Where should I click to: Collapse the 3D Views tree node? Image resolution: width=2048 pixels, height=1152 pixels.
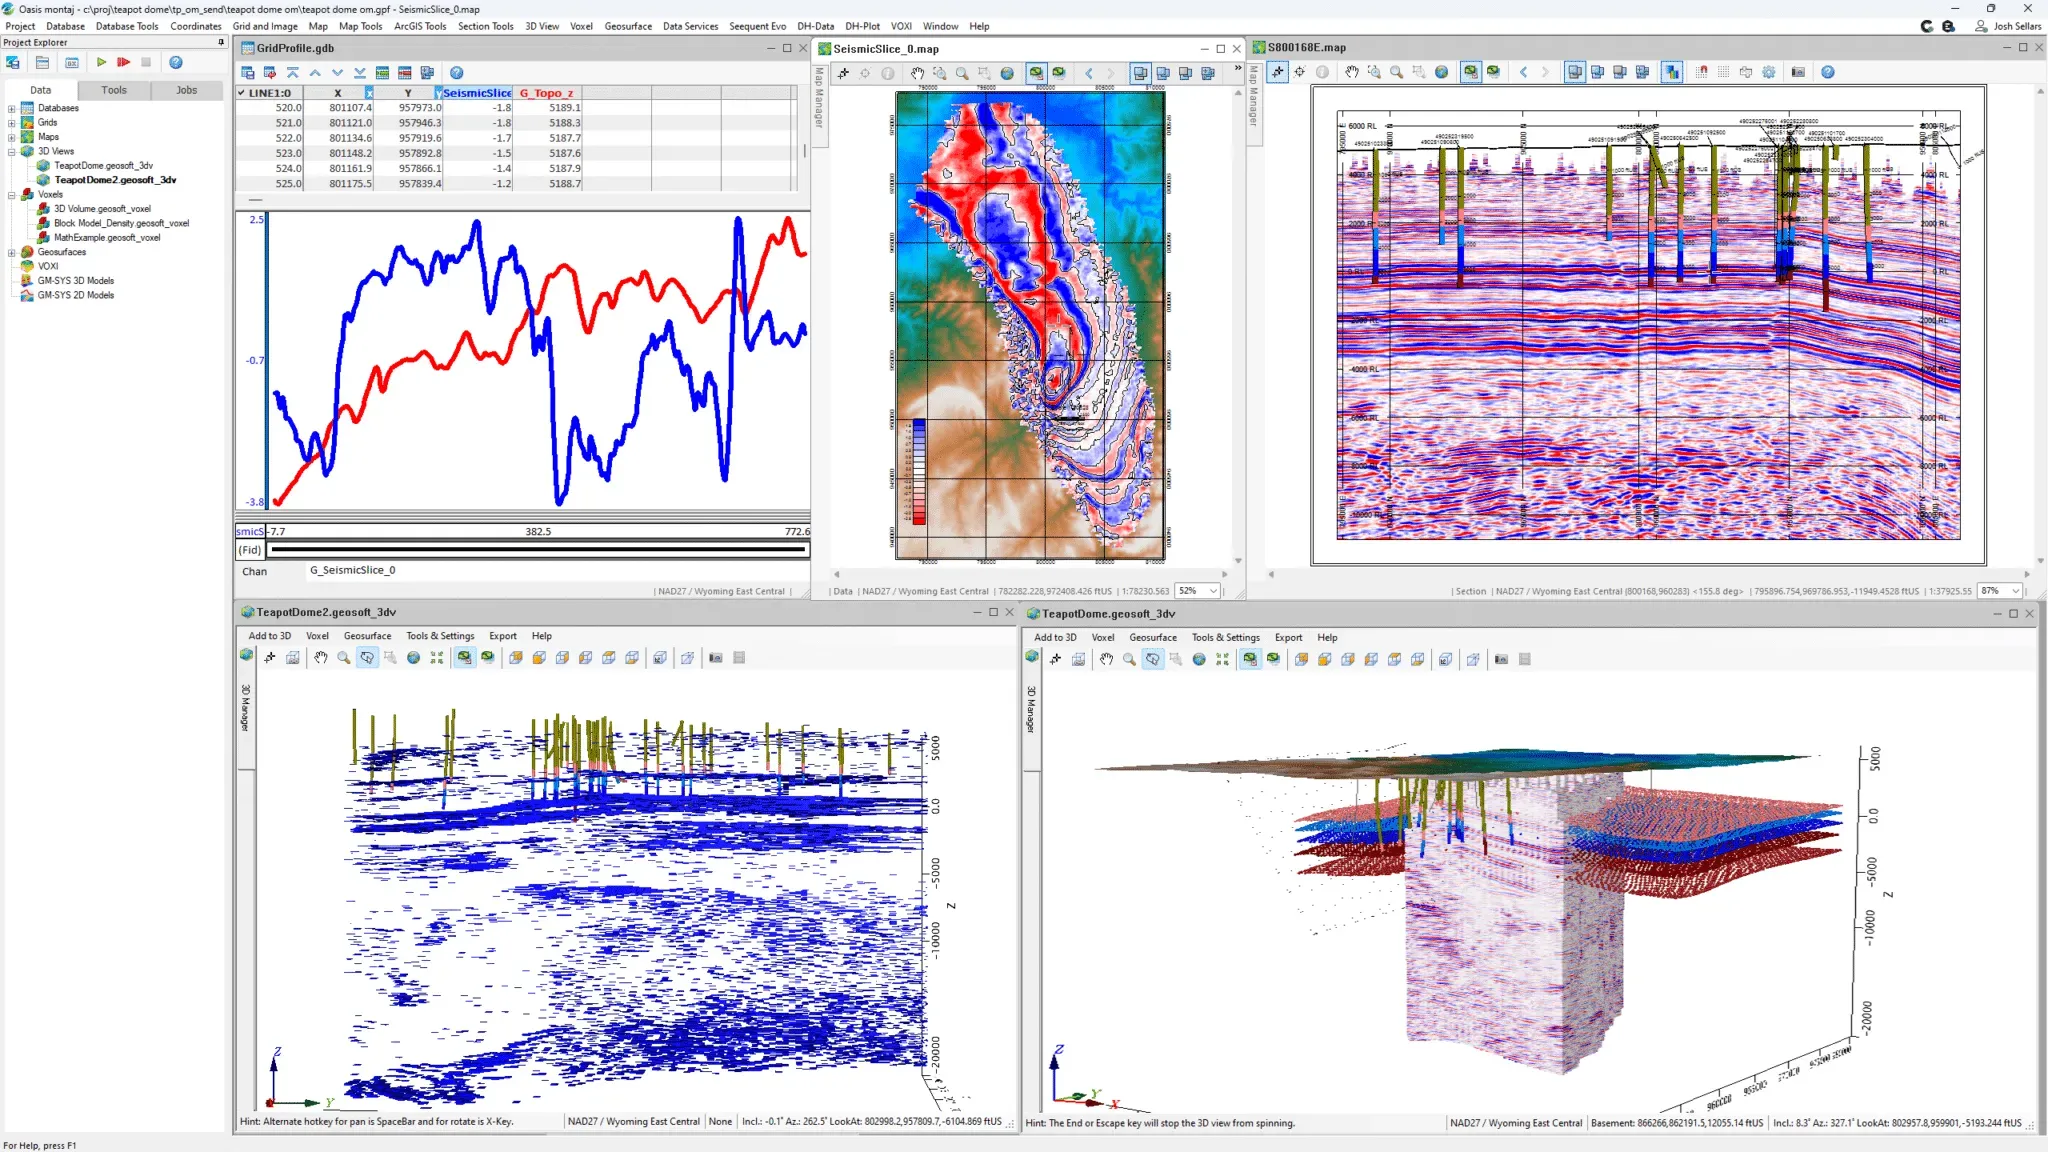click(x=12, y=151)
